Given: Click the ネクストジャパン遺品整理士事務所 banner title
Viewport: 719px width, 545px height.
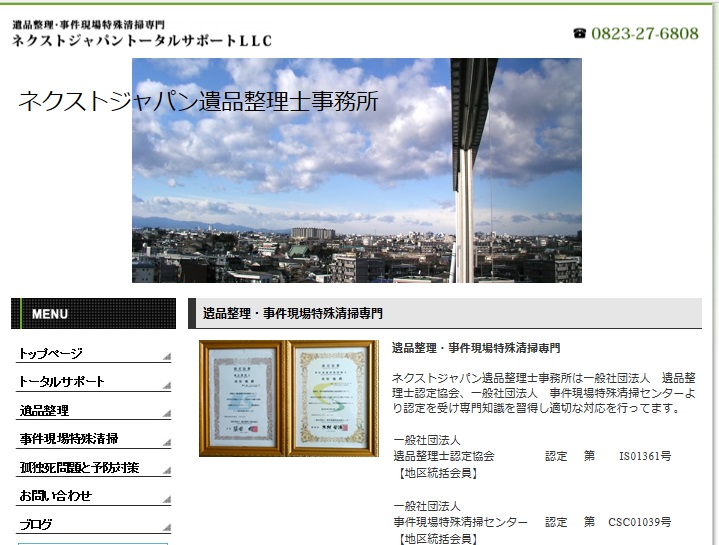Looking at the screenshot, I should click(198, 101).
